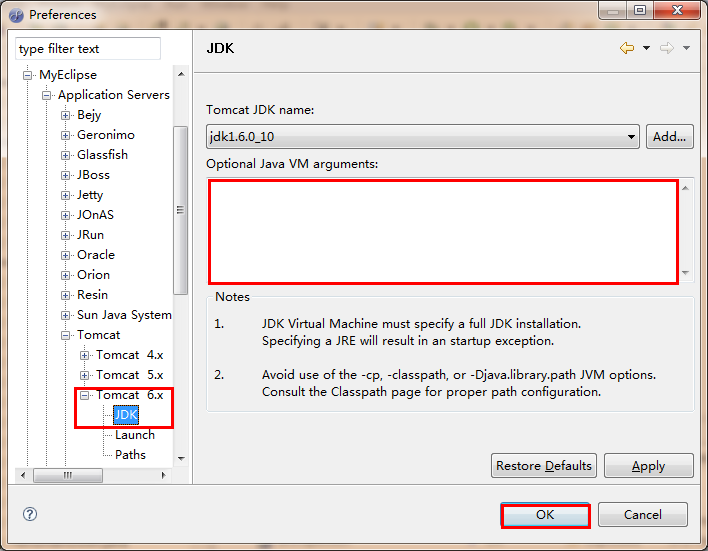Image resolution: width=708 pixels, height=551 pixels.
Task: Click VM arguments scroll down arrow
Action: 685,272
